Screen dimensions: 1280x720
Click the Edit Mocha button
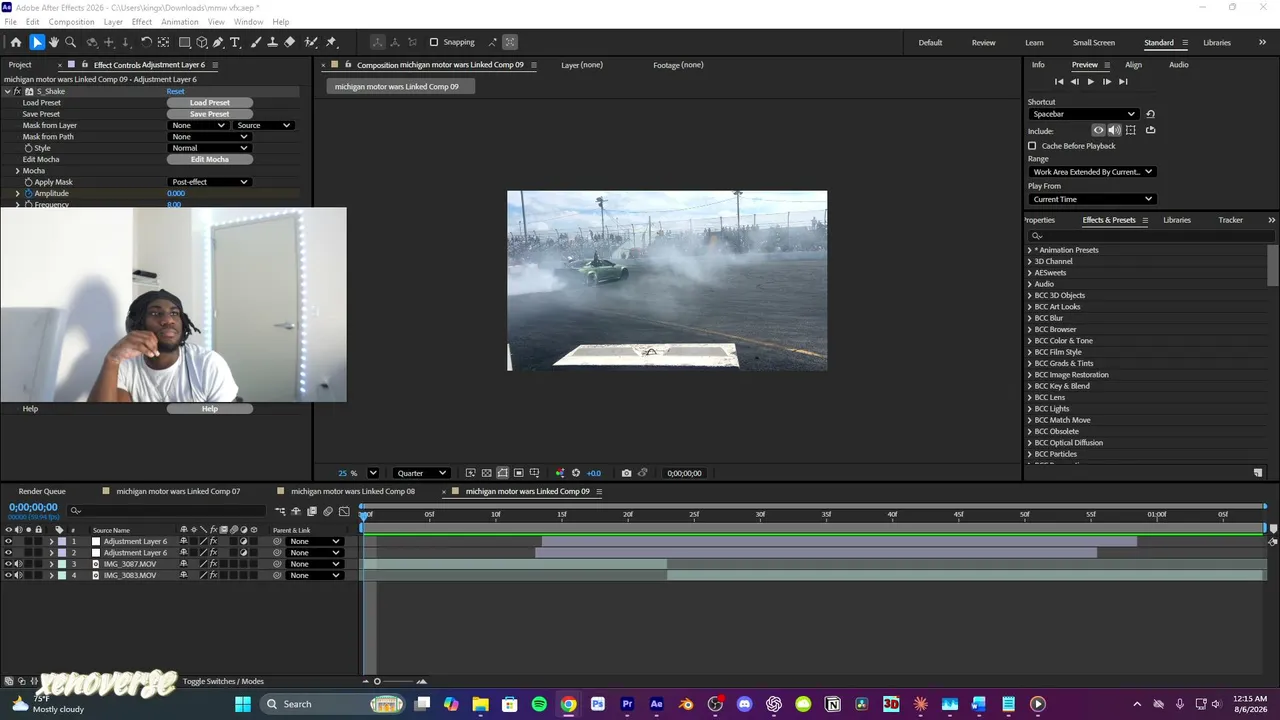coord(209,159)
